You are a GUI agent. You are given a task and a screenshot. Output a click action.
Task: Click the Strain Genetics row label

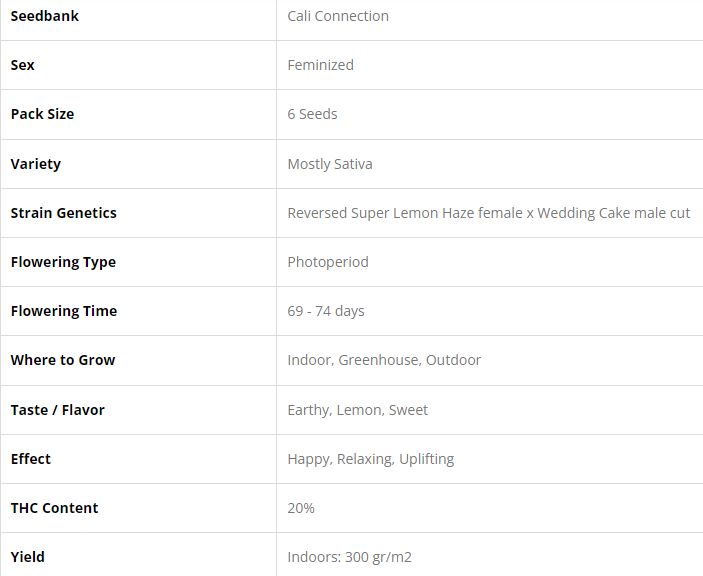point(64,213)
